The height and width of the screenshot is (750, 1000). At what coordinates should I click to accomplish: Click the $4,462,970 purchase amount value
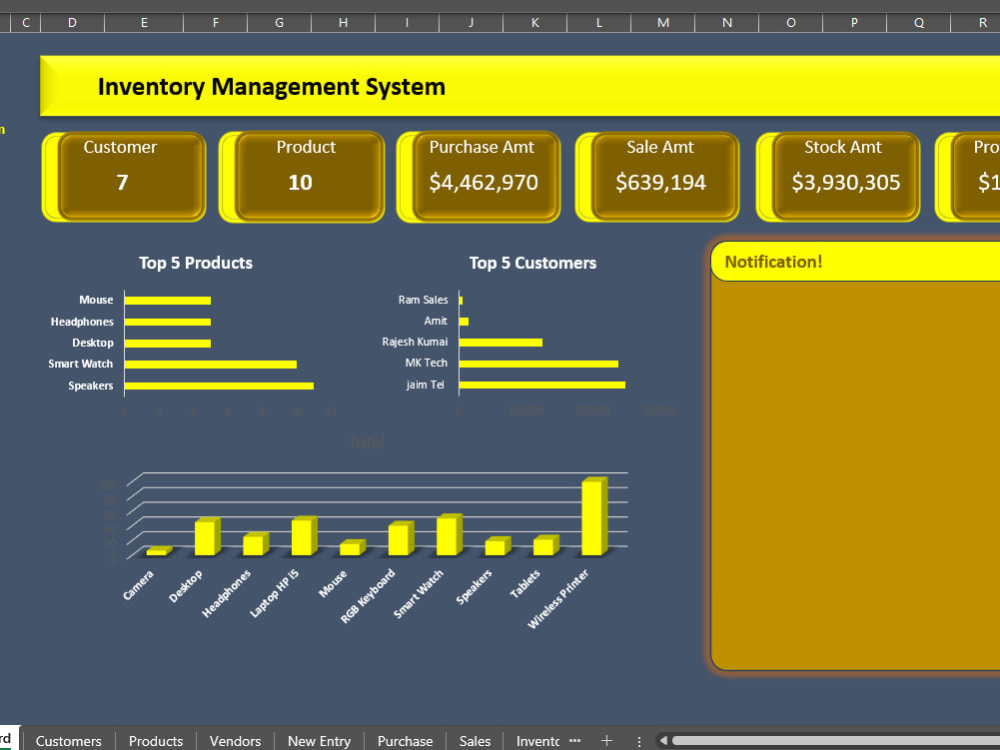pos(483,183)
